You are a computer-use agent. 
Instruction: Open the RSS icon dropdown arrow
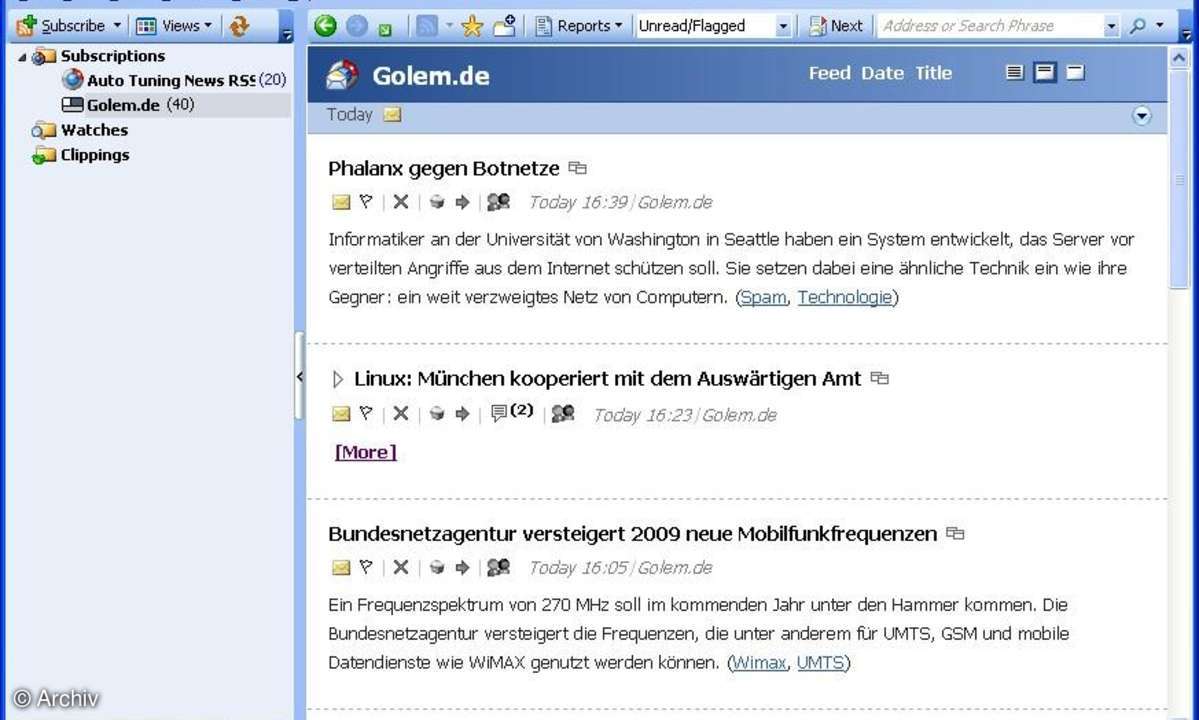point(449,26)
